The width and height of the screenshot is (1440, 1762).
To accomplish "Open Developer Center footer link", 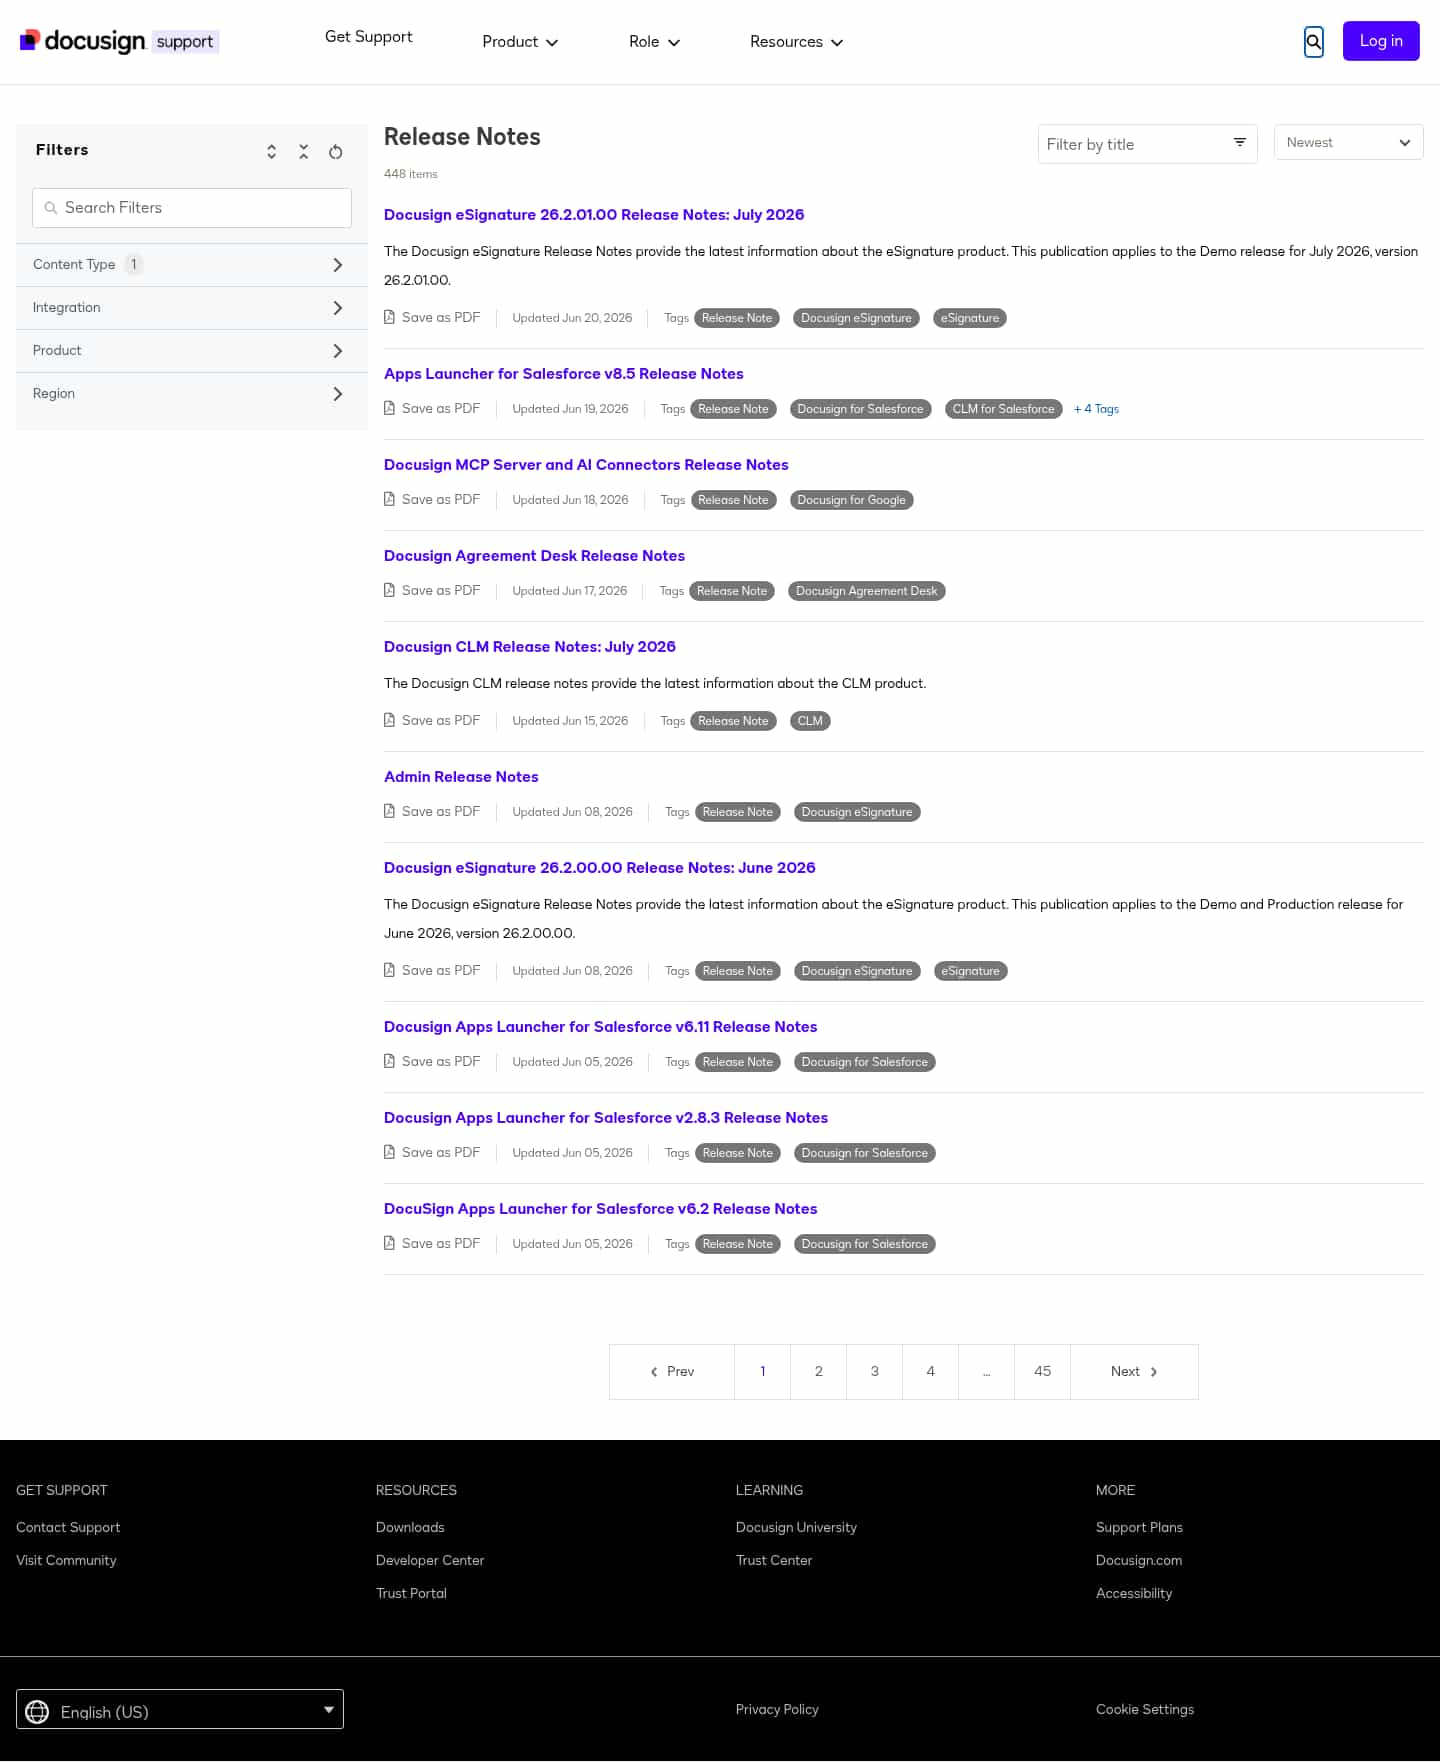I will [430, 1561].
